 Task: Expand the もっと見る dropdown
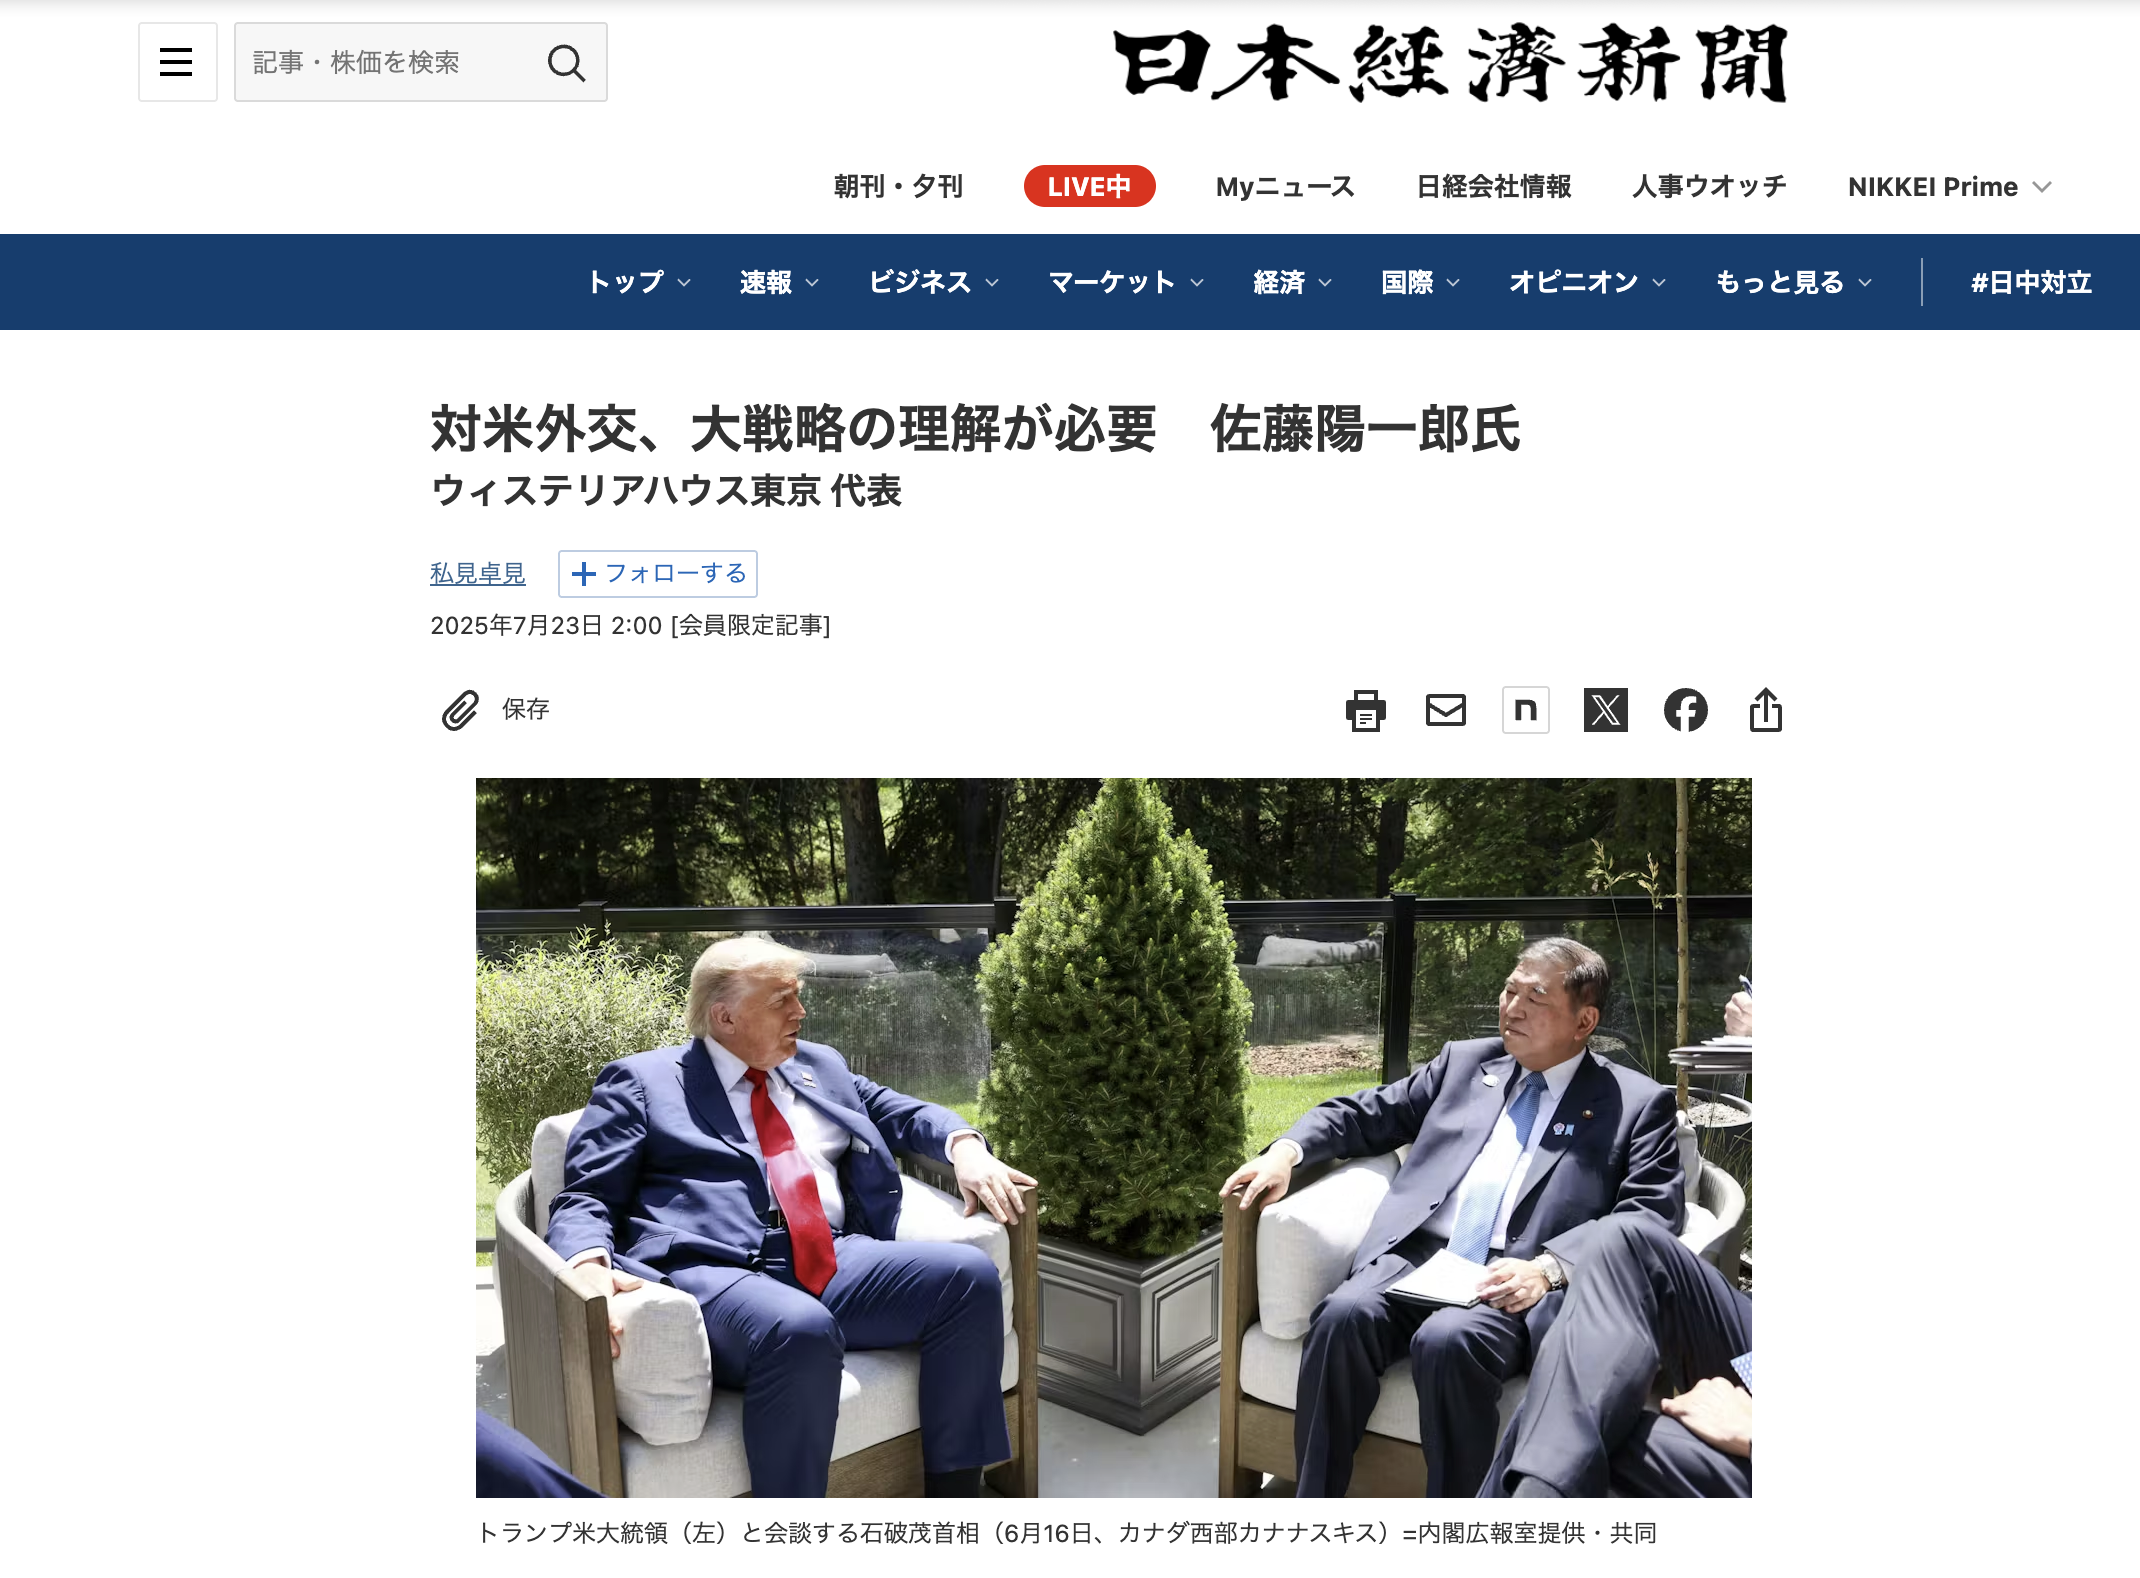1794,282
